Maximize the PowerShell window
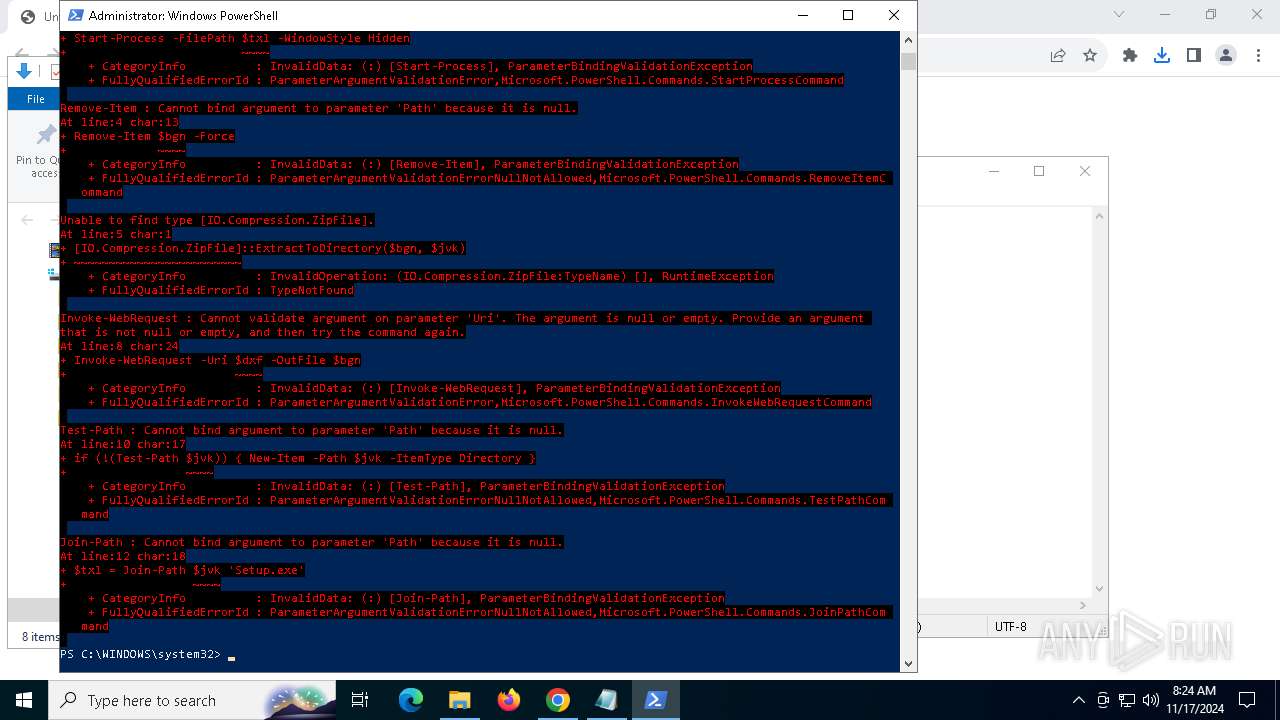1280x720 pixels. pos(848,15)
